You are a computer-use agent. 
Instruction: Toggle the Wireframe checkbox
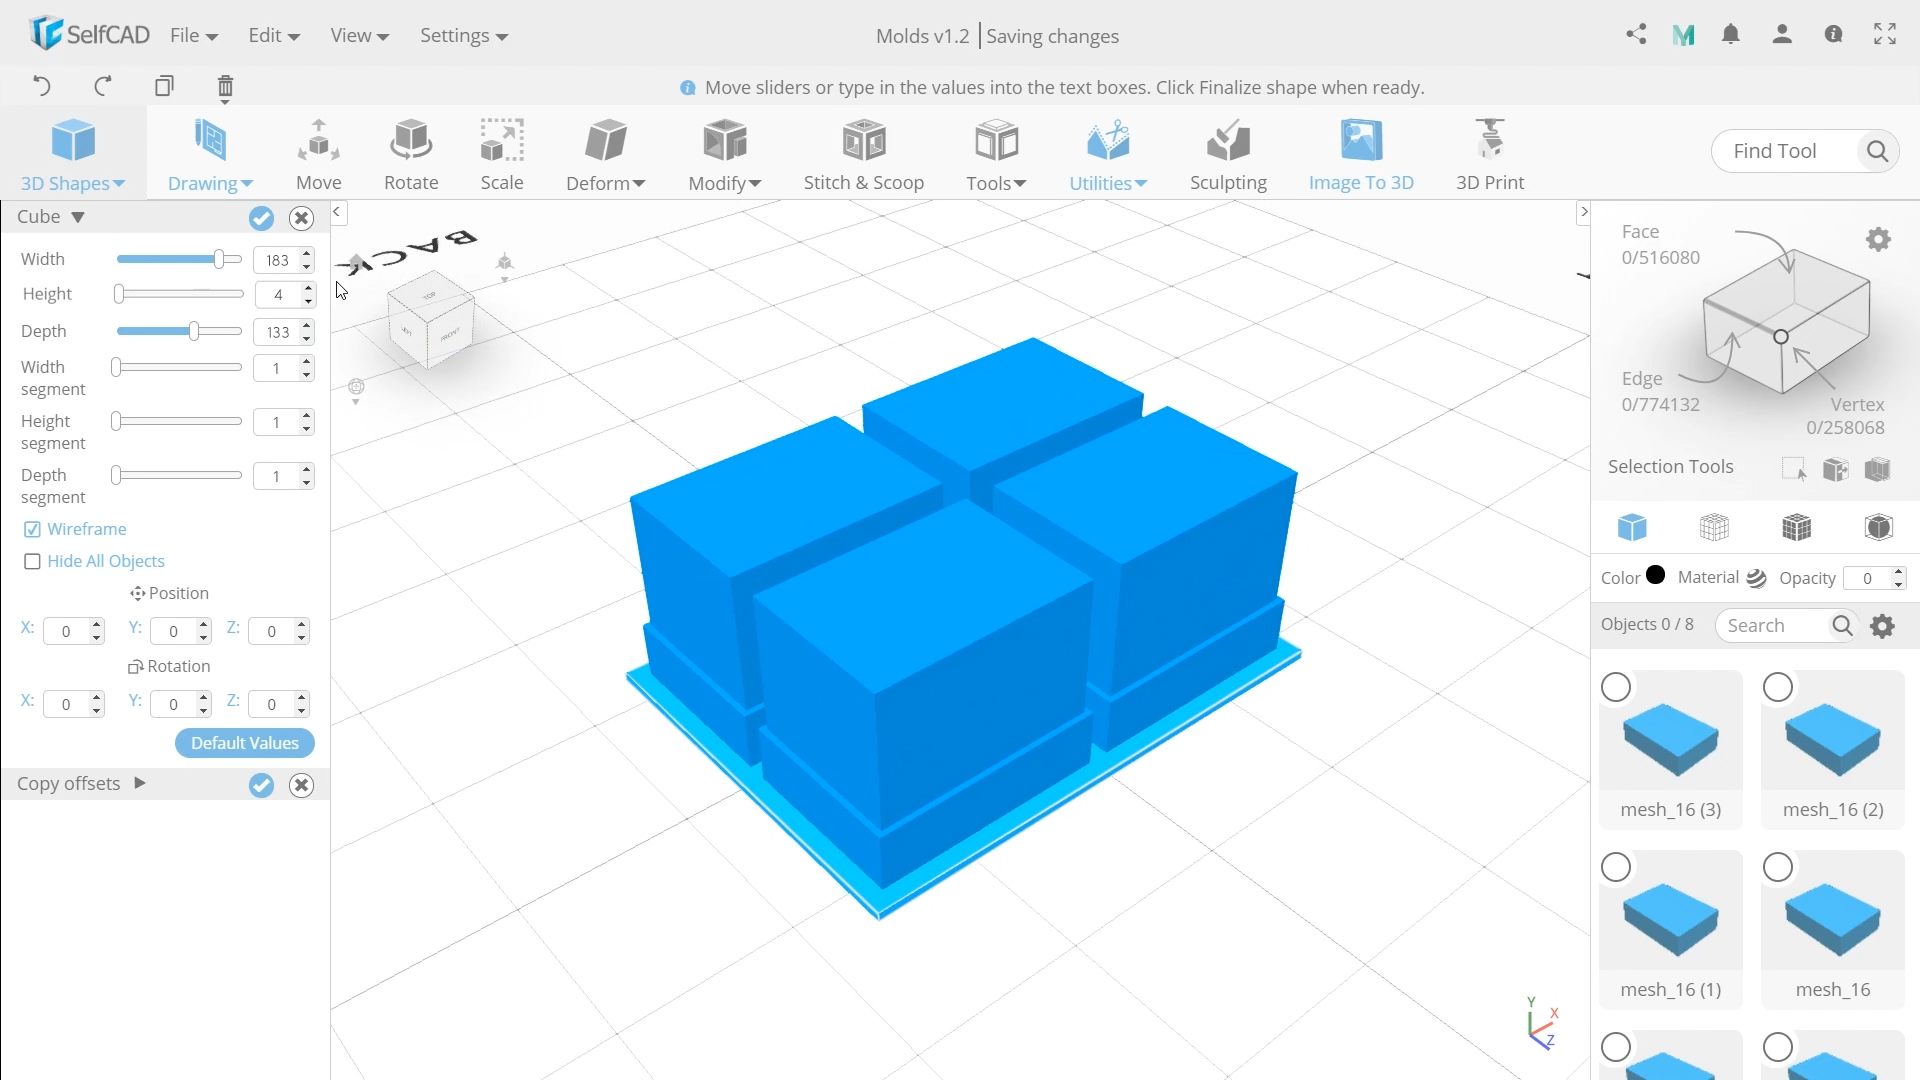point(32,529)
